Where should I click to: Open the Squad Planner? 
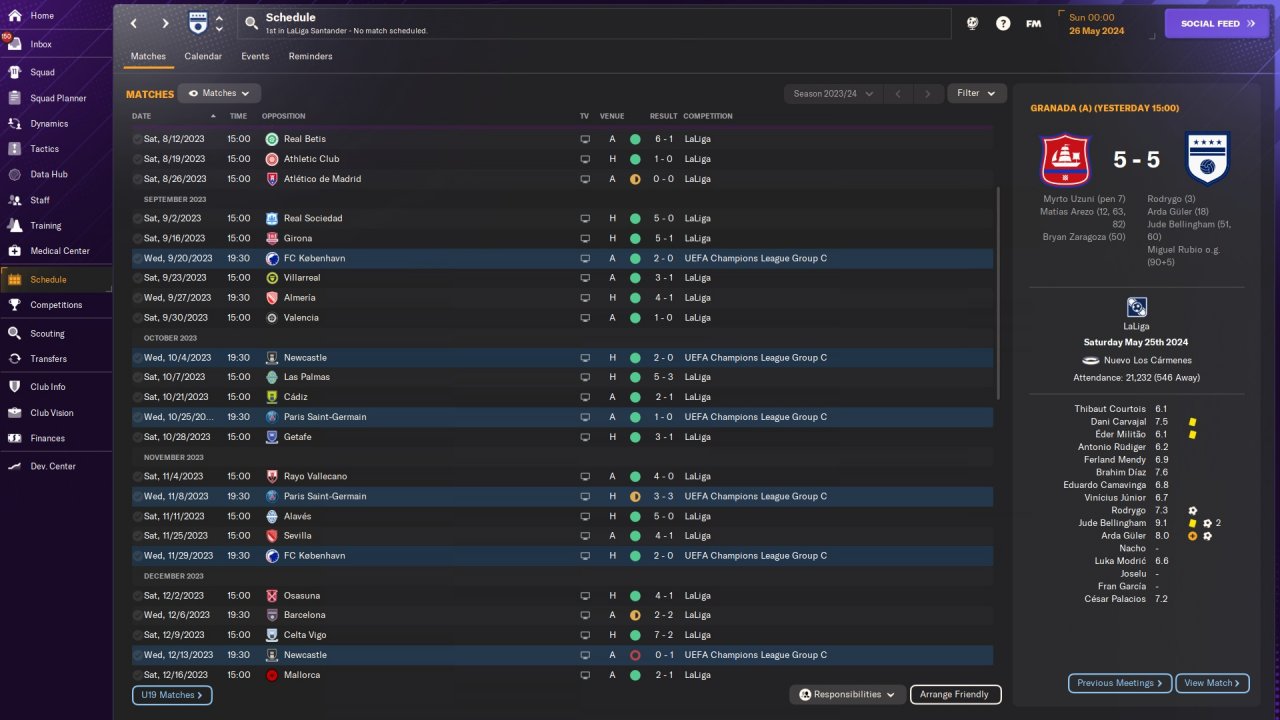coord(56,98)
